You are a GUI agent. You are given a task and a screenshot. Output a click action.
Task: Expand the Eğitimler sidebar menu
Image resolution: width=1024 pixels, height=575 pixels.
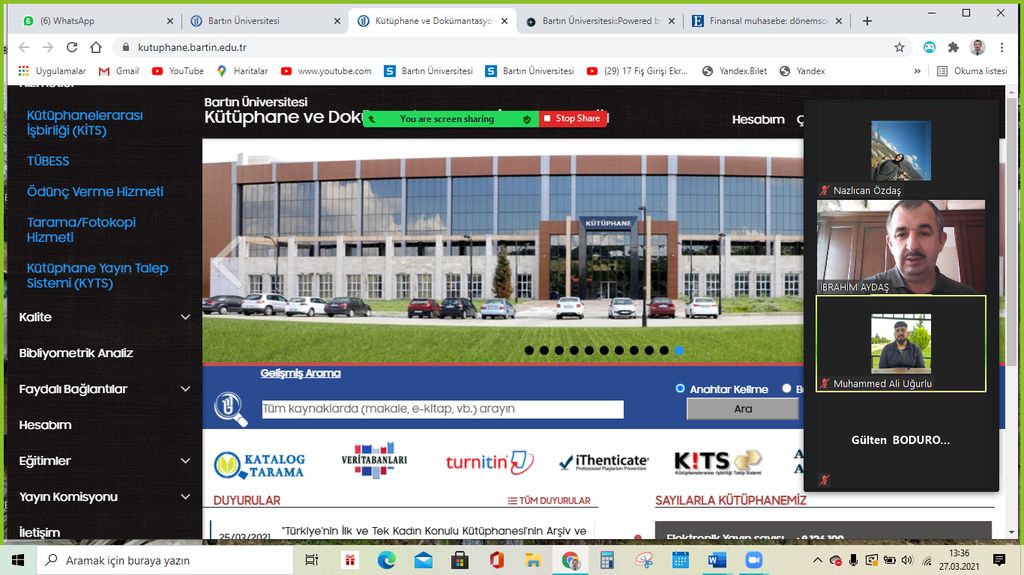(185, 461)
